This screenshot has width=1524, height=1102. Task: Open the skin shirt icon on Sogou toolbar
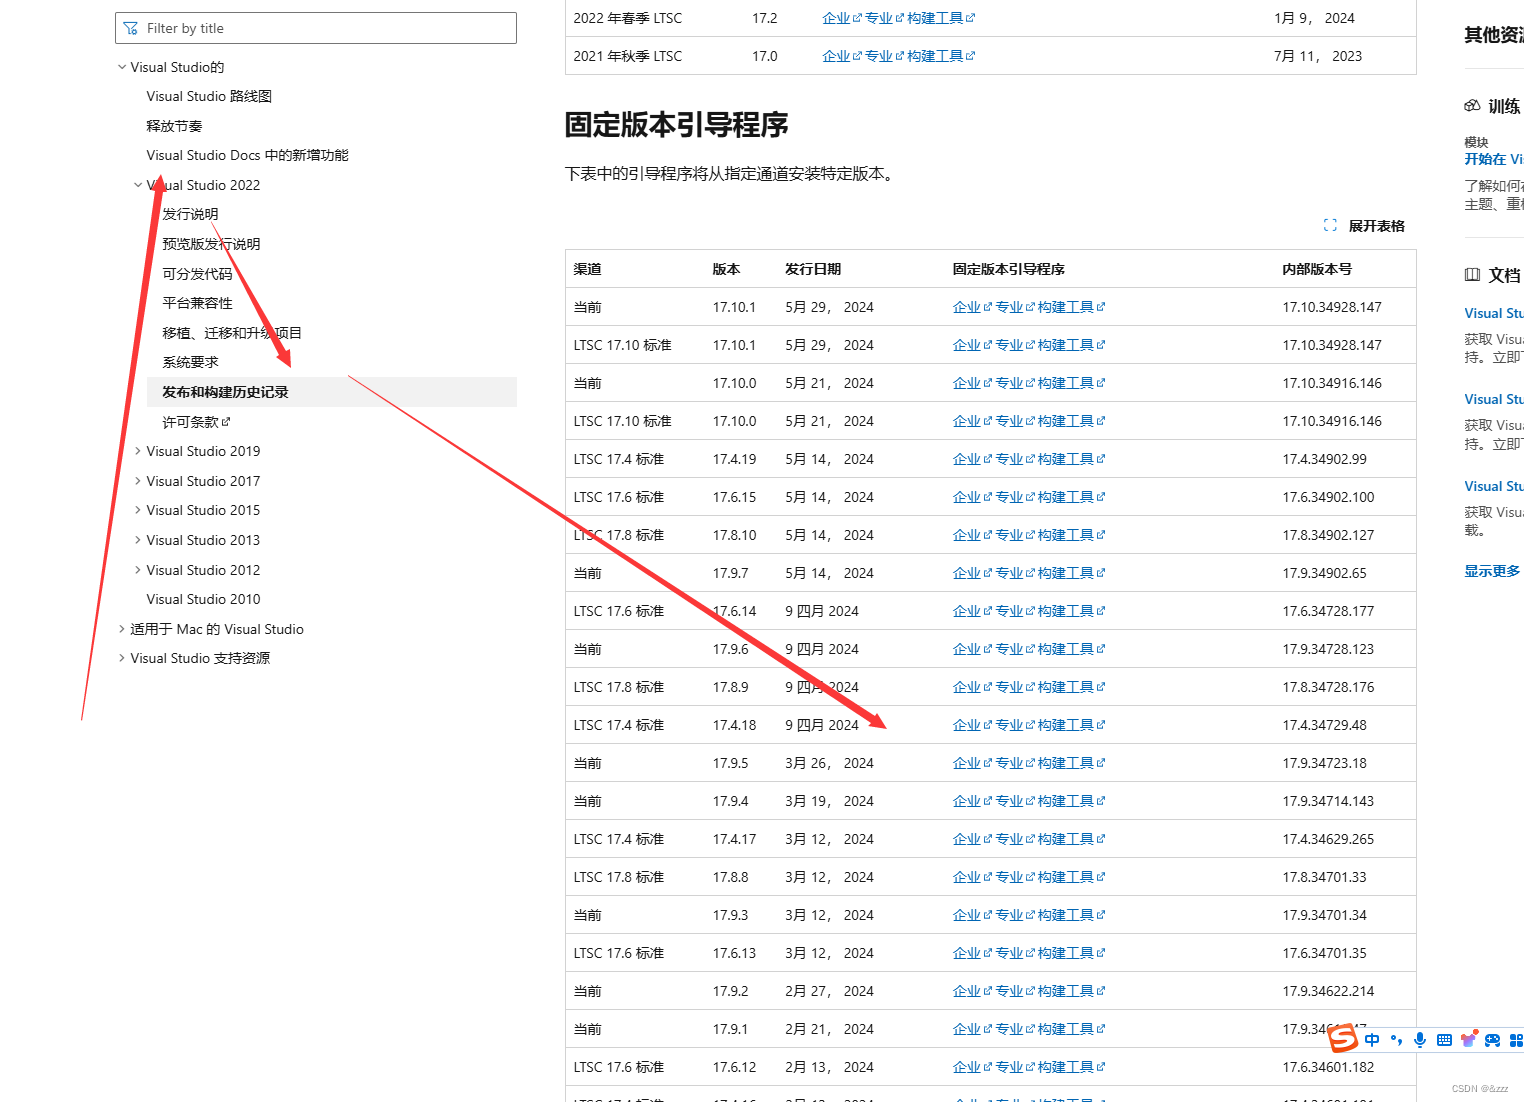tap(1468, 1040)
